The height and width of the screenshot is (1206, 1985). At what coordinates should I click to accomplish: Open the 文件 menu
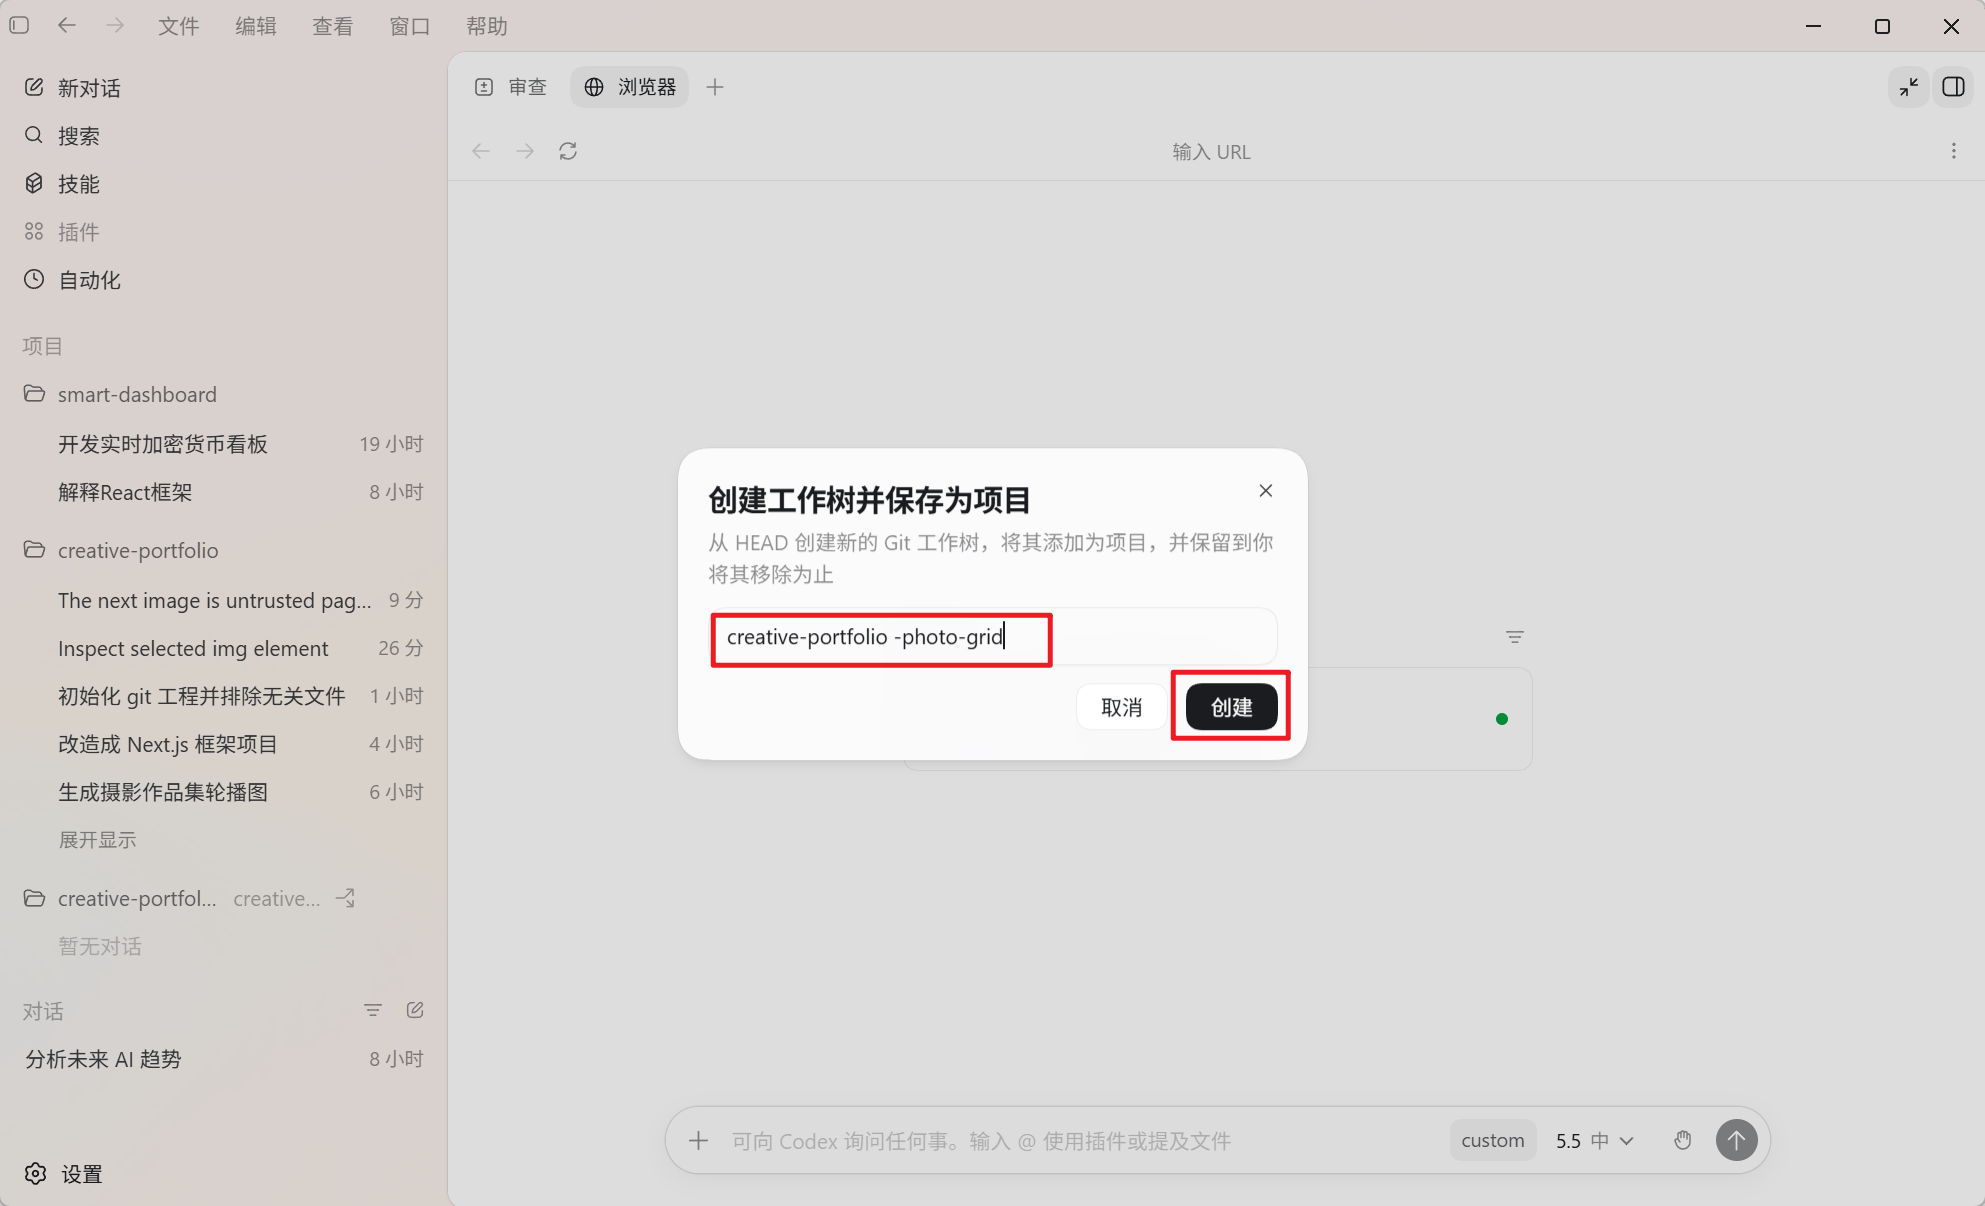coord(179,26)
